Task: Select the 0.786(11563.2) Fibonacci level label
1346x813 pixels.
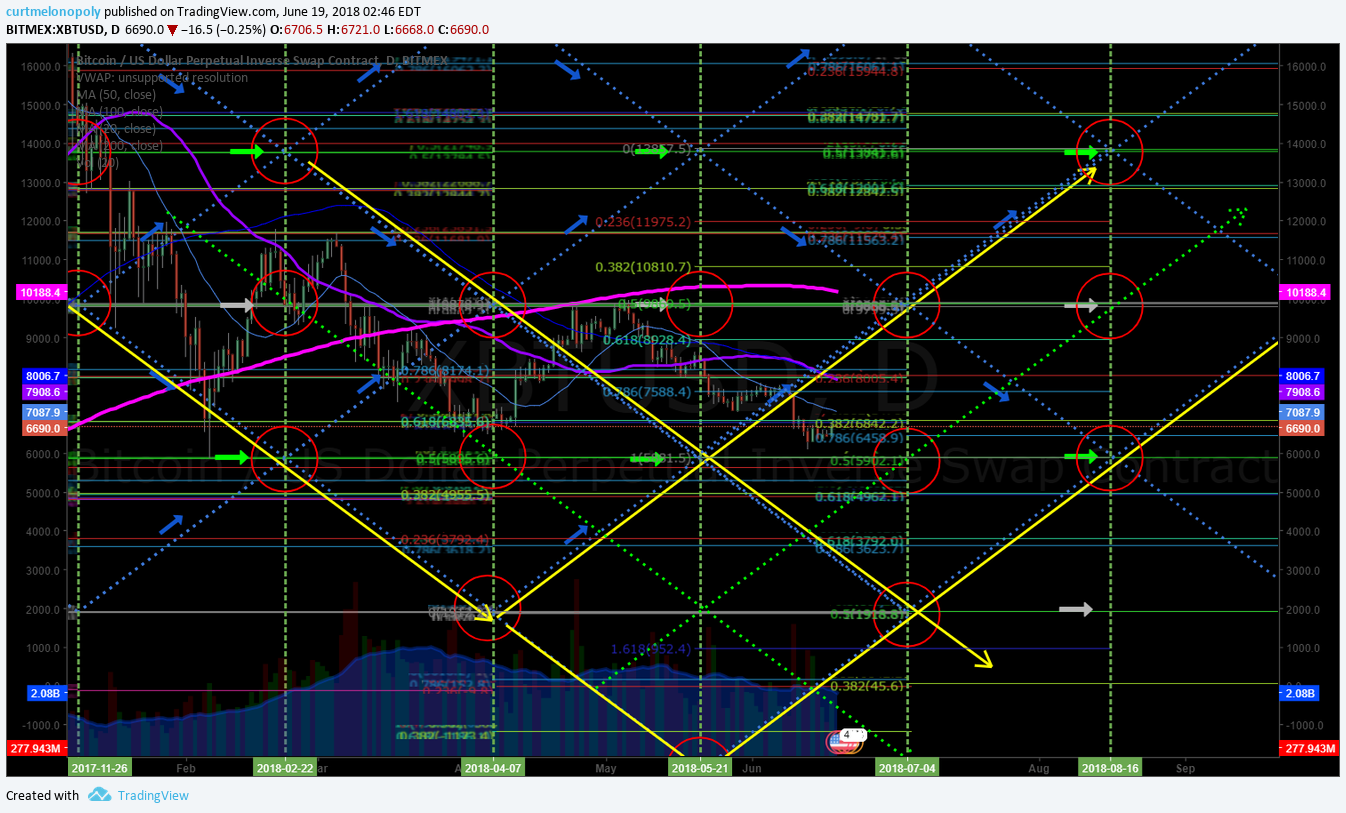Action: coord(855,240)
